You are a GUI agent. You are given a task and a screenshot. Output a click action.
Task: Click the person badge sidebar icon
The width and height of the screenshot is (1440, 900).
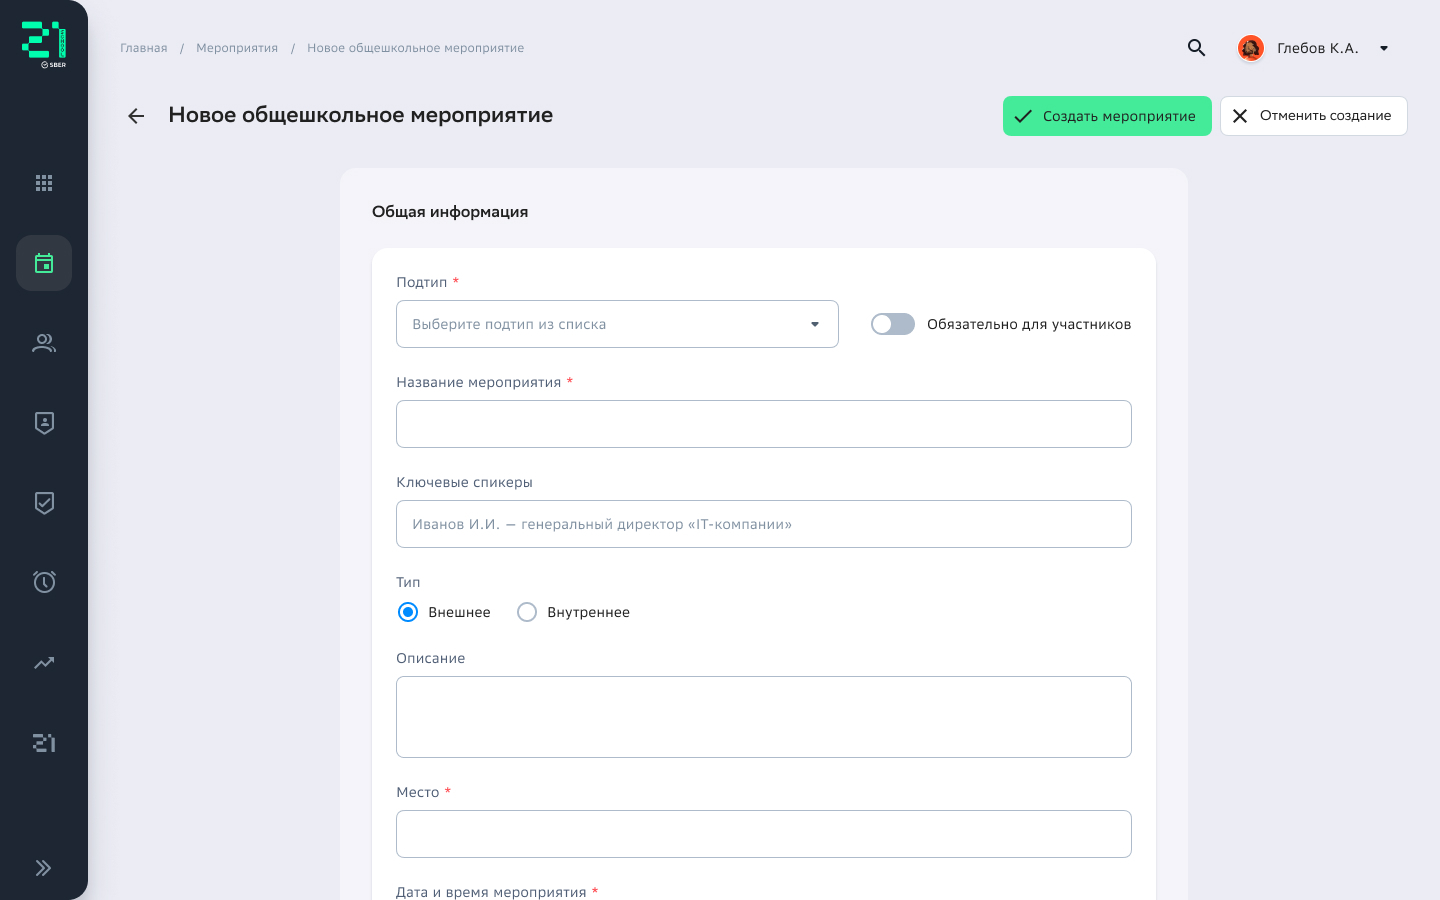pos(44,423)
